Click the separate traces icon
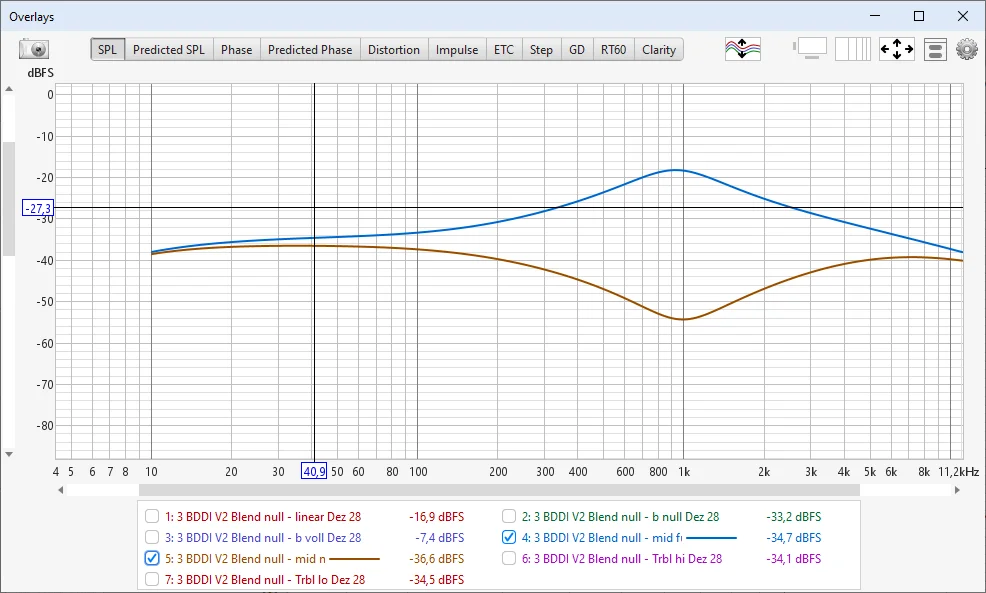The image size is (986, 593). 742,49
